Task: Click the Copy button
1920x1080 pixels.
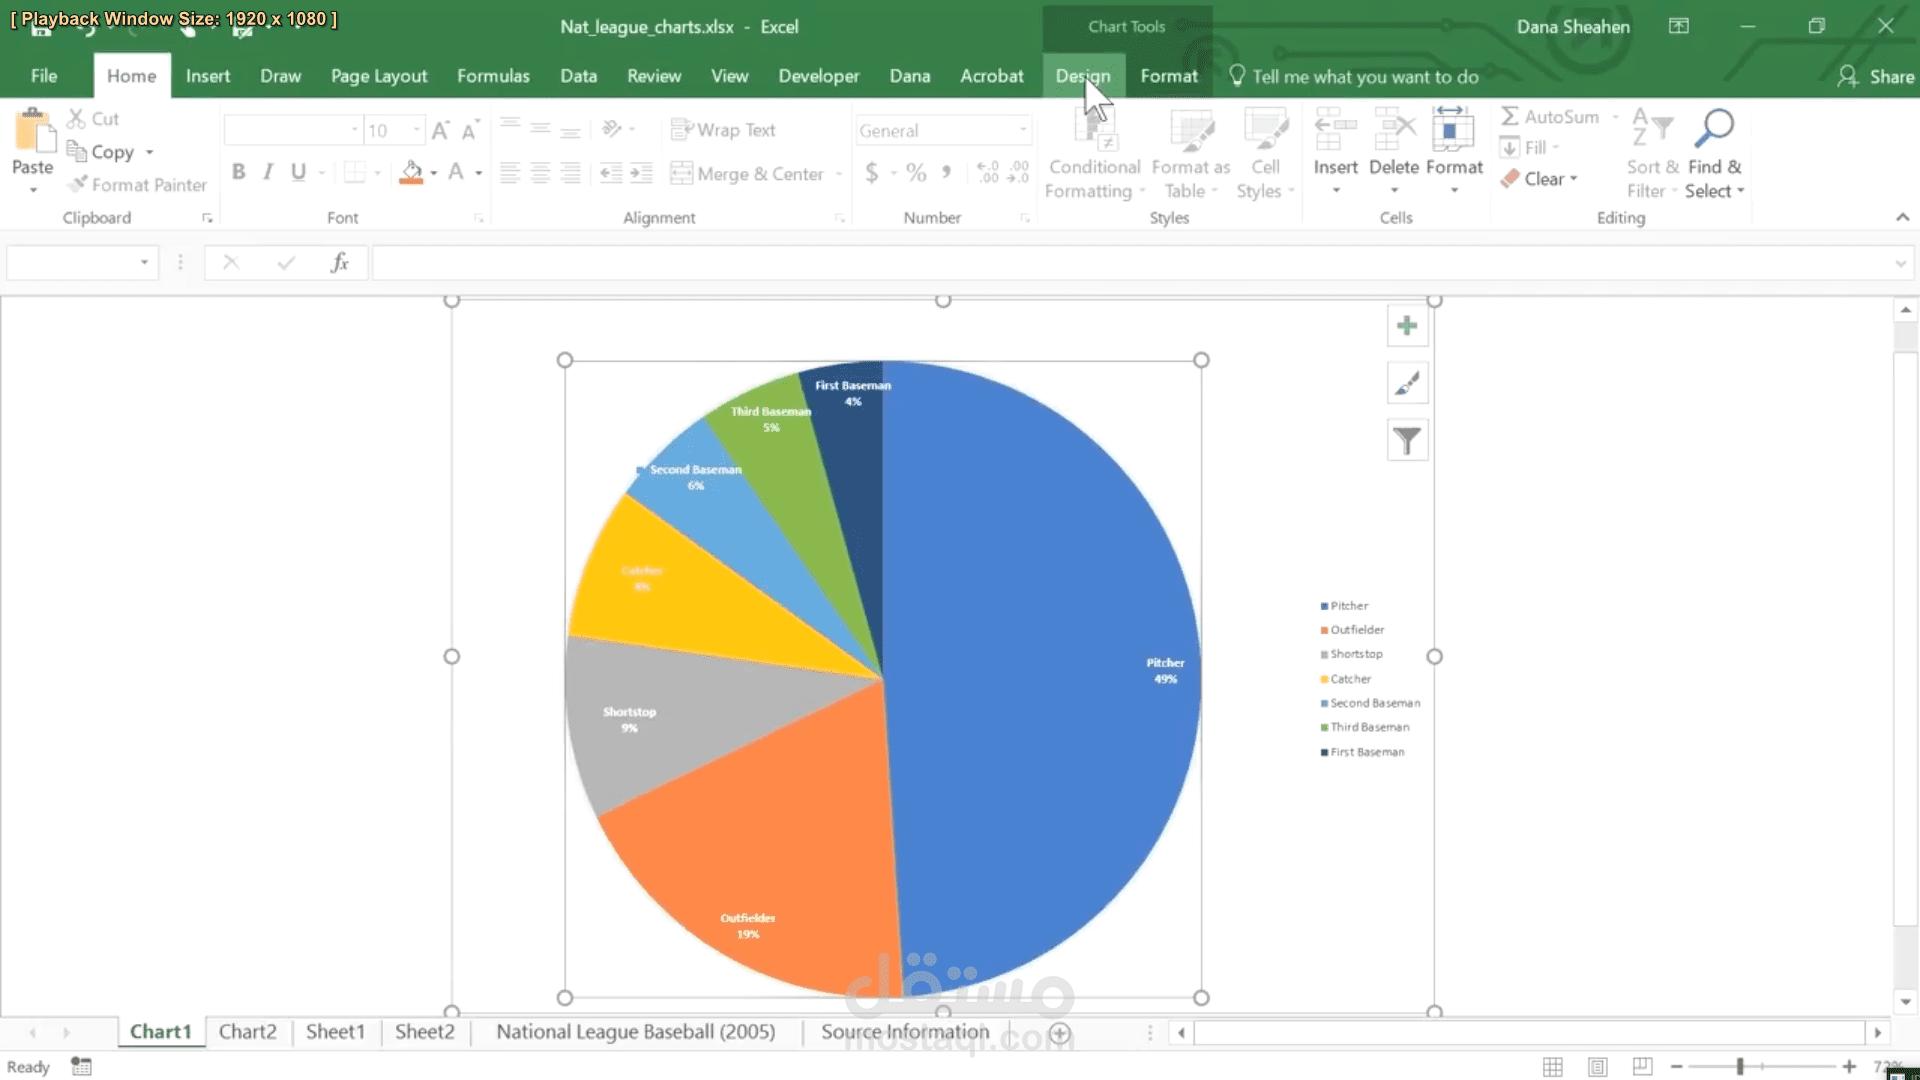Action: 111,152
